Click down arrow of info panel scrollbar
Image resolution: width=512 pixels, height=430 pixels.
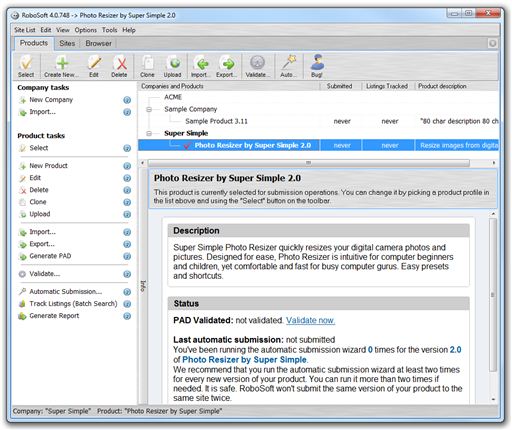point(493,399)
